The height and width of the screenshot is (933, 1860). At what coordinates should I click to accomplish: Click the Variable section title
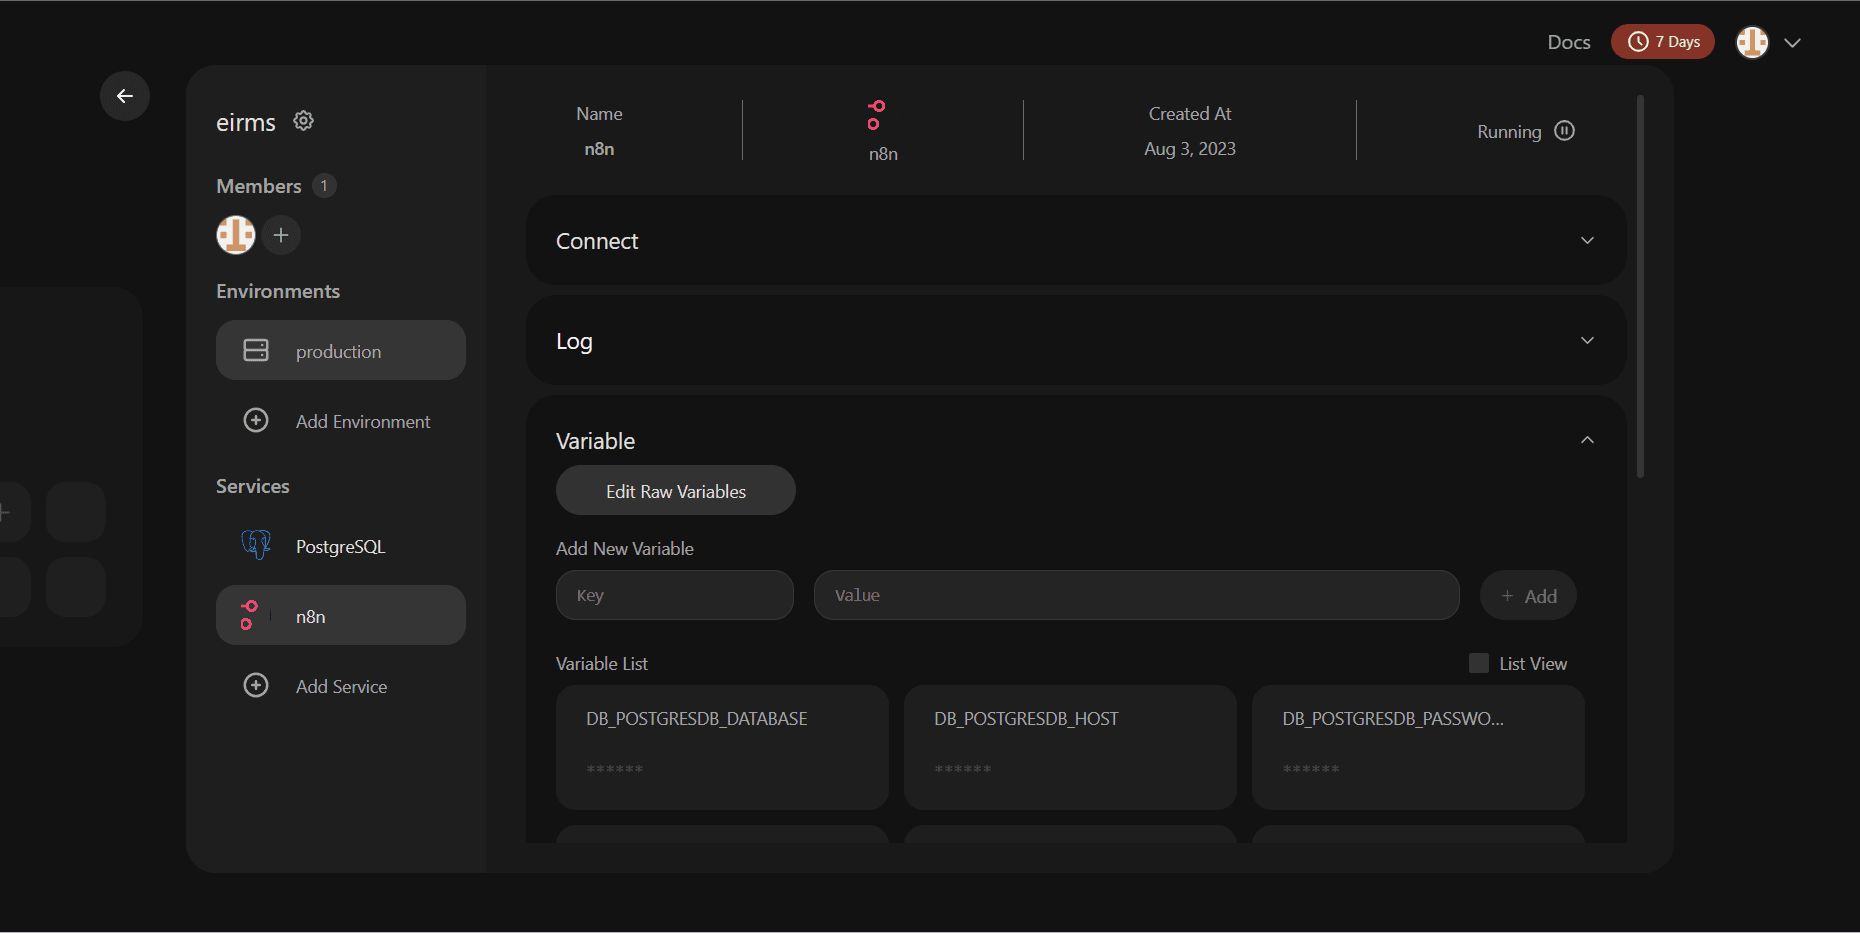tap(595, 441)
